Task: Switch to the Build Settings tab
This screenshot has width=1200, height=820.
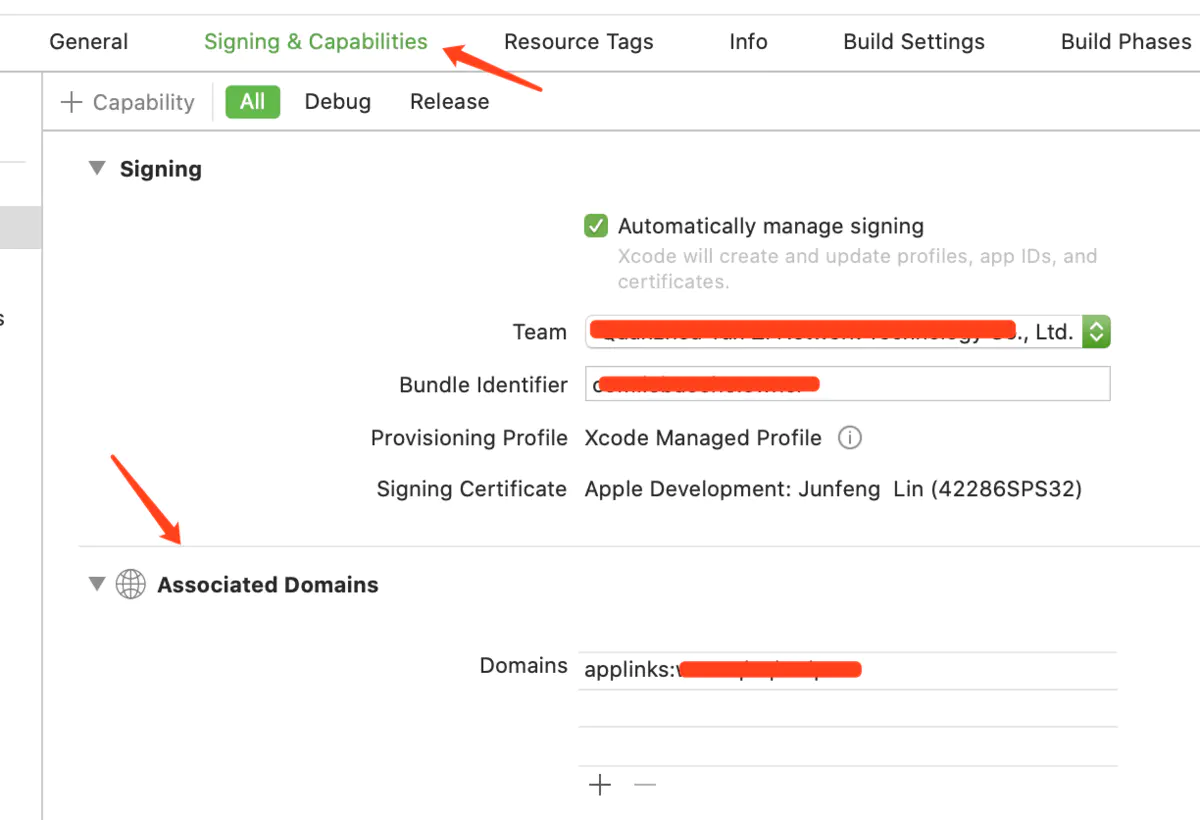Action: click(914, 42)
